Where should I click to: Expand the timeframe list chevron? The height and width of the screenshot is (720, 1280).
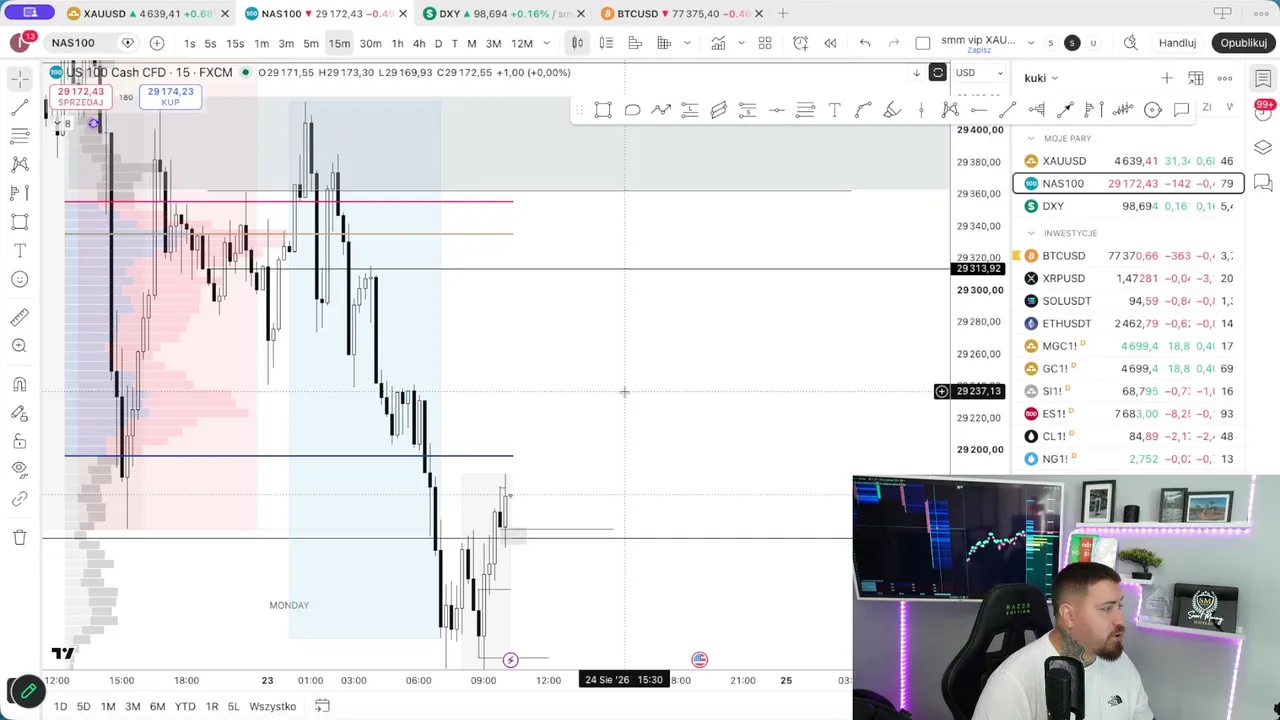tap(546, 43)
